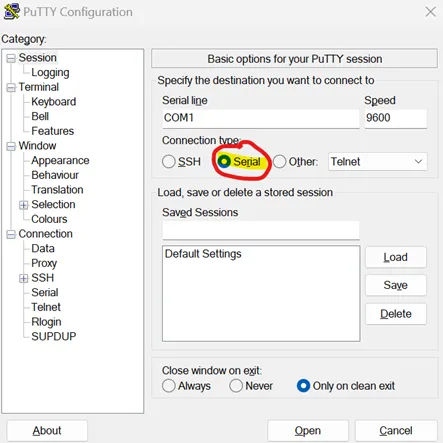Screen dimensions: 443x443
Task: Click the Serial line COM1 field
Action: coord(261,118)
